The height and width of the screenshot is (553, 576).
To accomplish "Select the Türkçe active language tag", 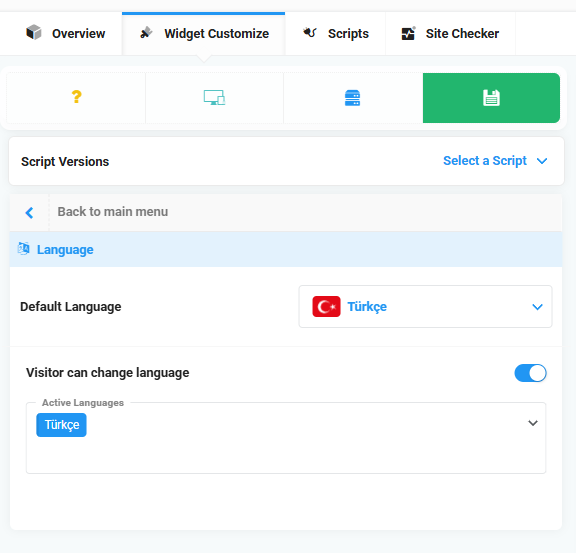I will [x=61, y=425].
